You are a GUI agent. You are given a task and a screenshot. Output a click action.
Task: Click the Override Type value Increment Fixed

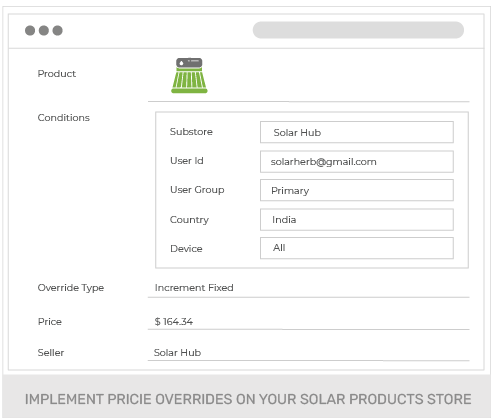click(x=194, y=288)
